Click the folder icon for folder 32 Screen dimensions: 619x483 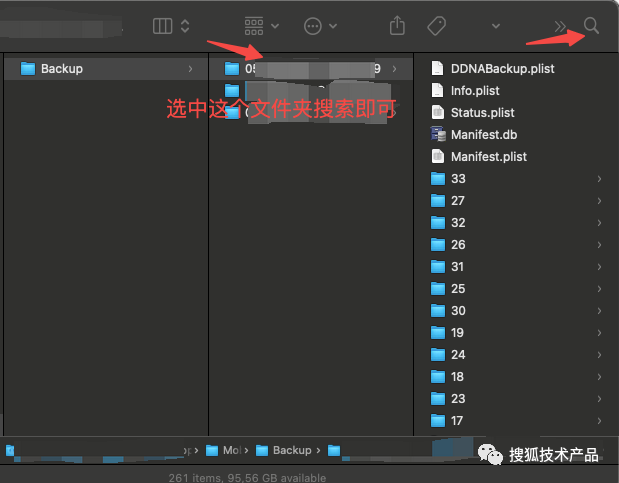(438, 222)
